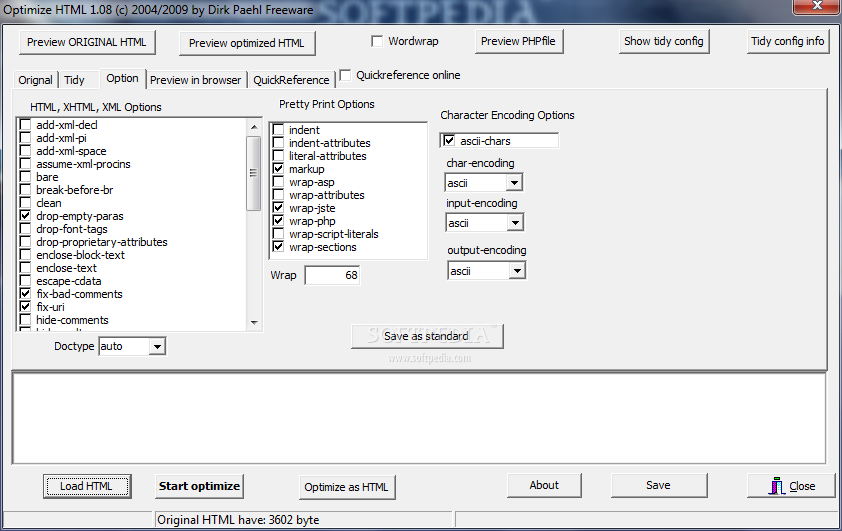This screenshot has width=842, height=531.
Task: Open Preview ORIGINAL HTML
Action: coord(87,42)
